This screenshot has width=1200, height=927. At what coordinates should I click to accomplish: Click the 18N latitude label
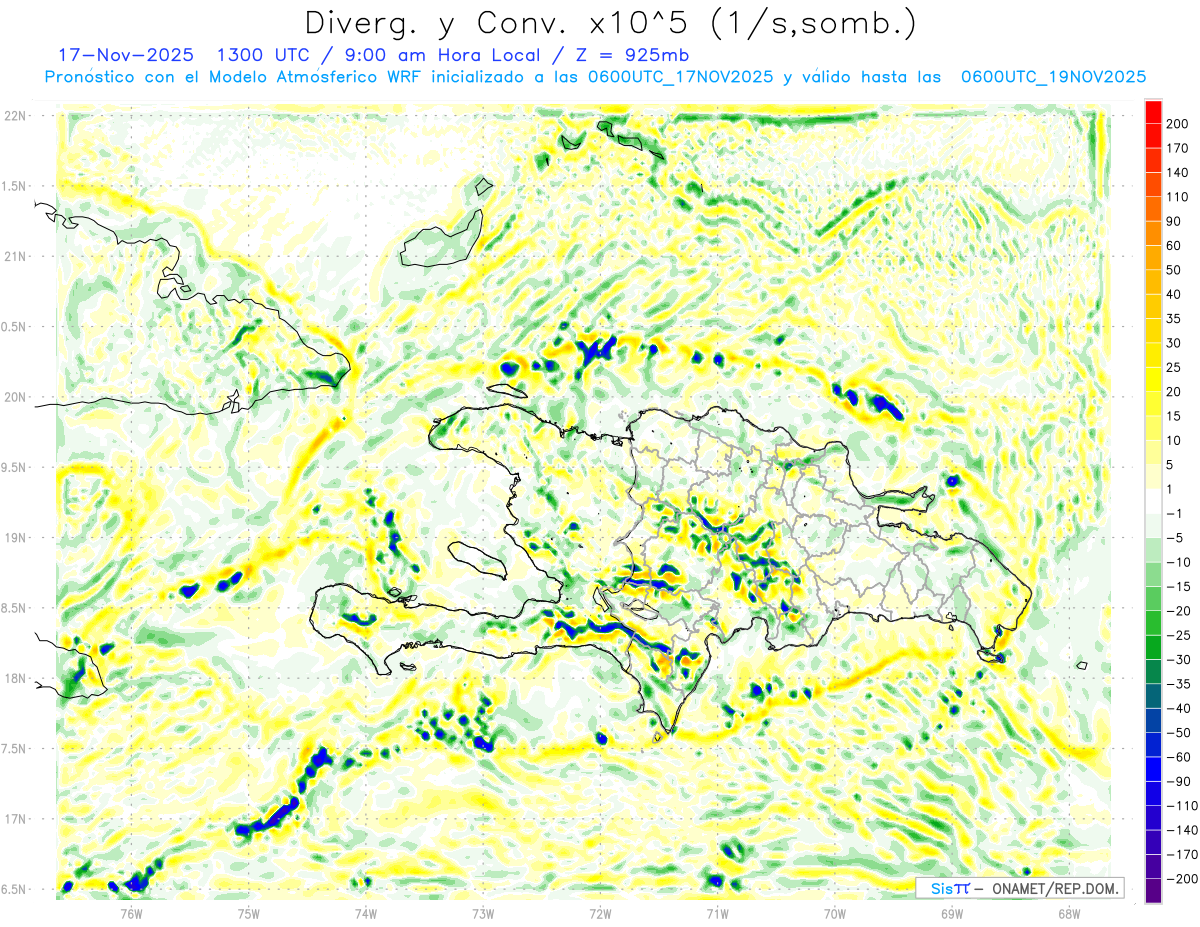point(15,679)
